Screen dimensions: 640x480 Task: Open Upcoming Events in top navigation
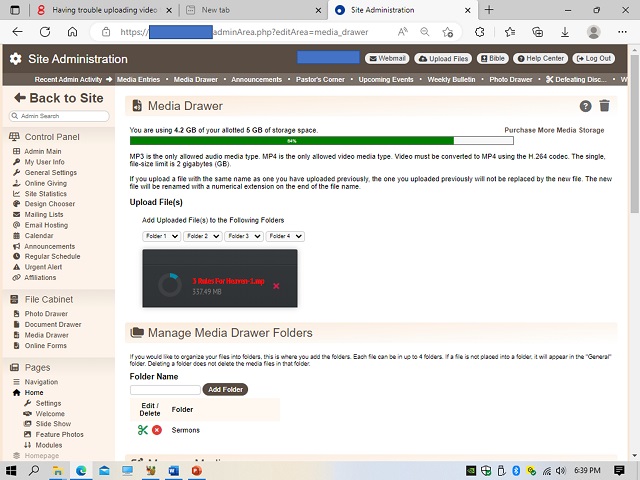(386, 80)
